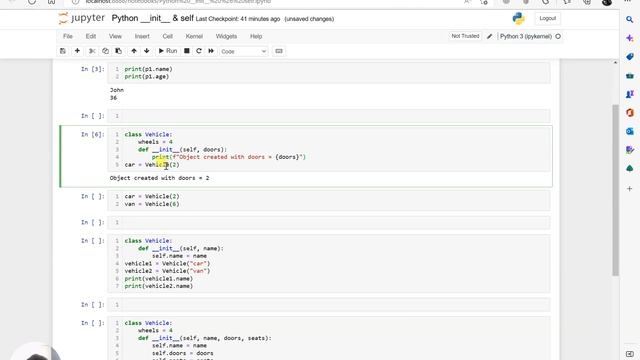640x360 pixels.
Task: Open the File menu
Action: pyautogui.click(x=68, y=36)
